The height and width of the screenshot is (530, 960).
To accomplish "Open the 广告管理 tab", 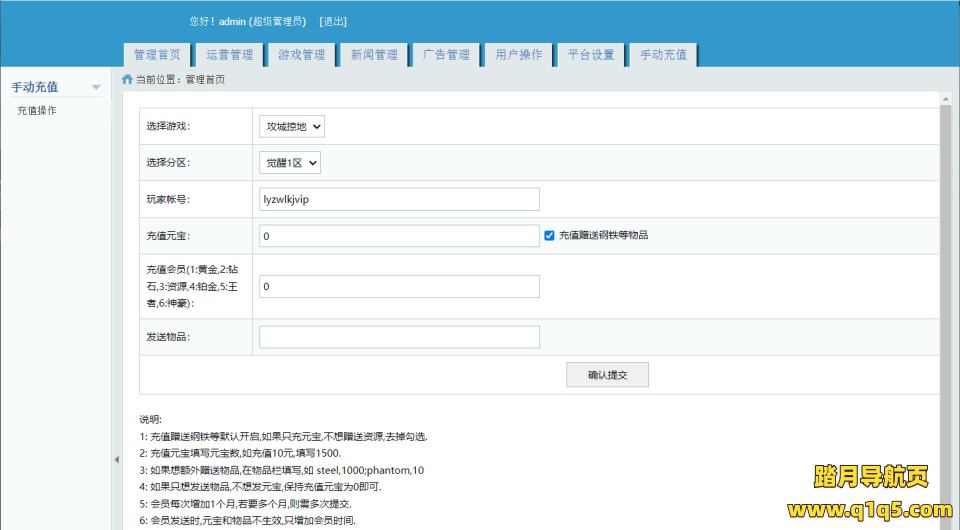I will point(446,55).
